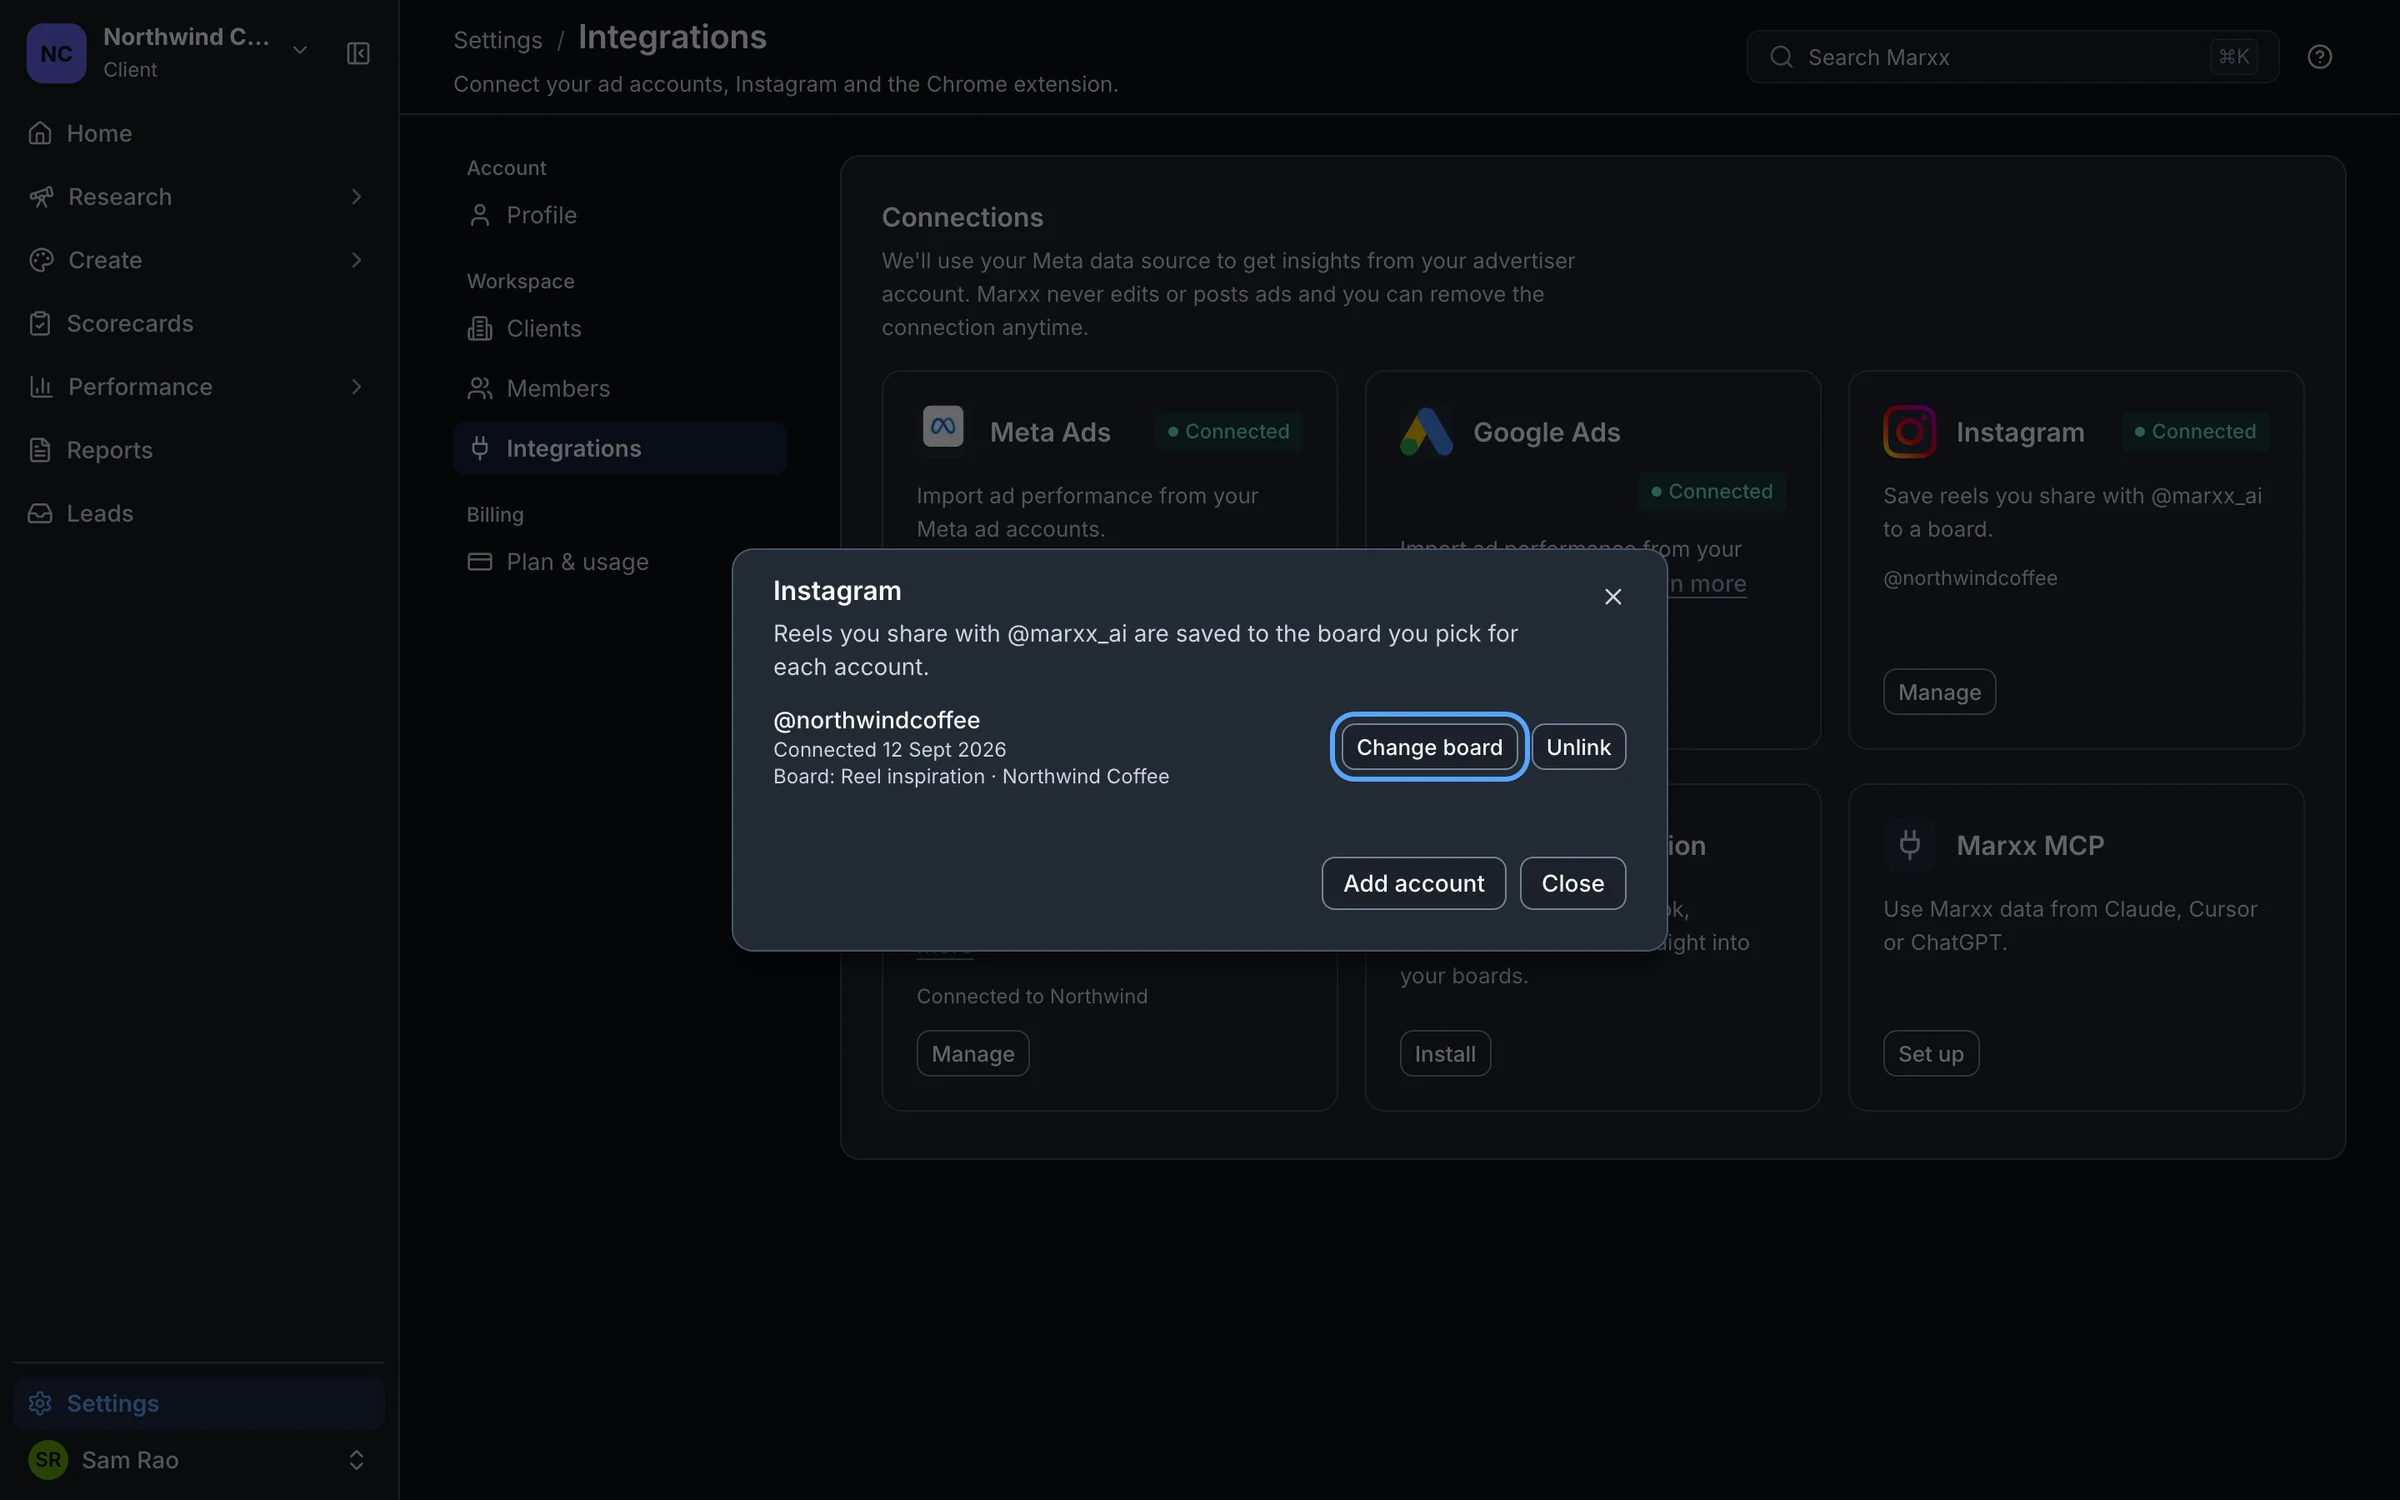This screenshot has width=2400, height=1500.
Task: Click the Research telescope icon
Action: pos(41,197)
